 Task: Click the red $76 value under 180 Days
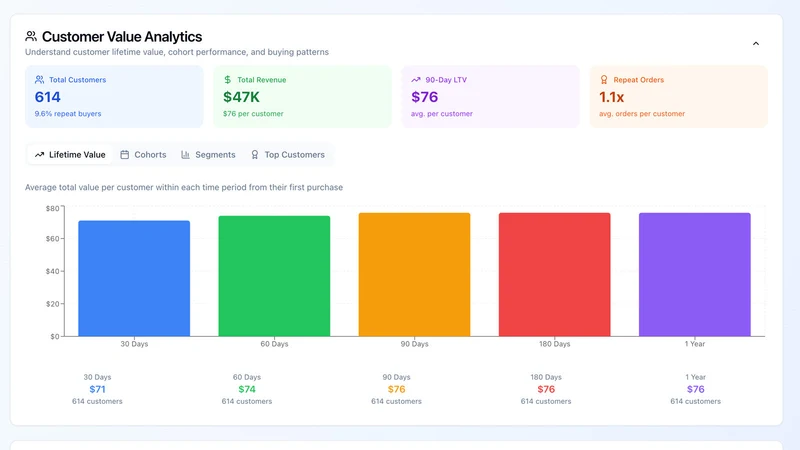(546, 389)
